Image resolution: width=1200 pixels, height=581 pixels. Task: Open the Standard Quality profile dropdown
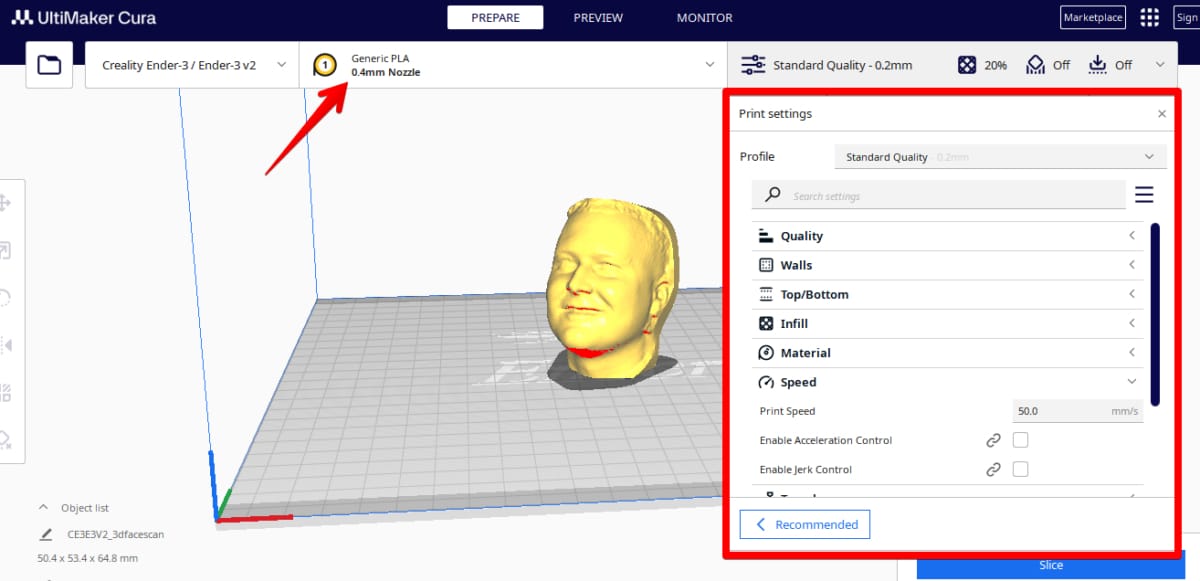(1000, 157)
